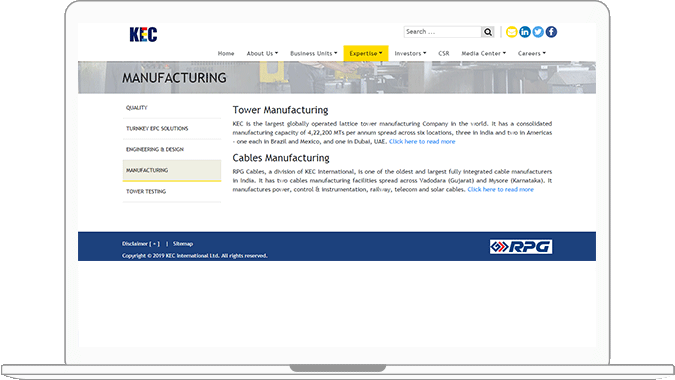Expand the Disclaimer [+] footer link
This screenshot has width=675, height=380.
[x=141, y=244]
